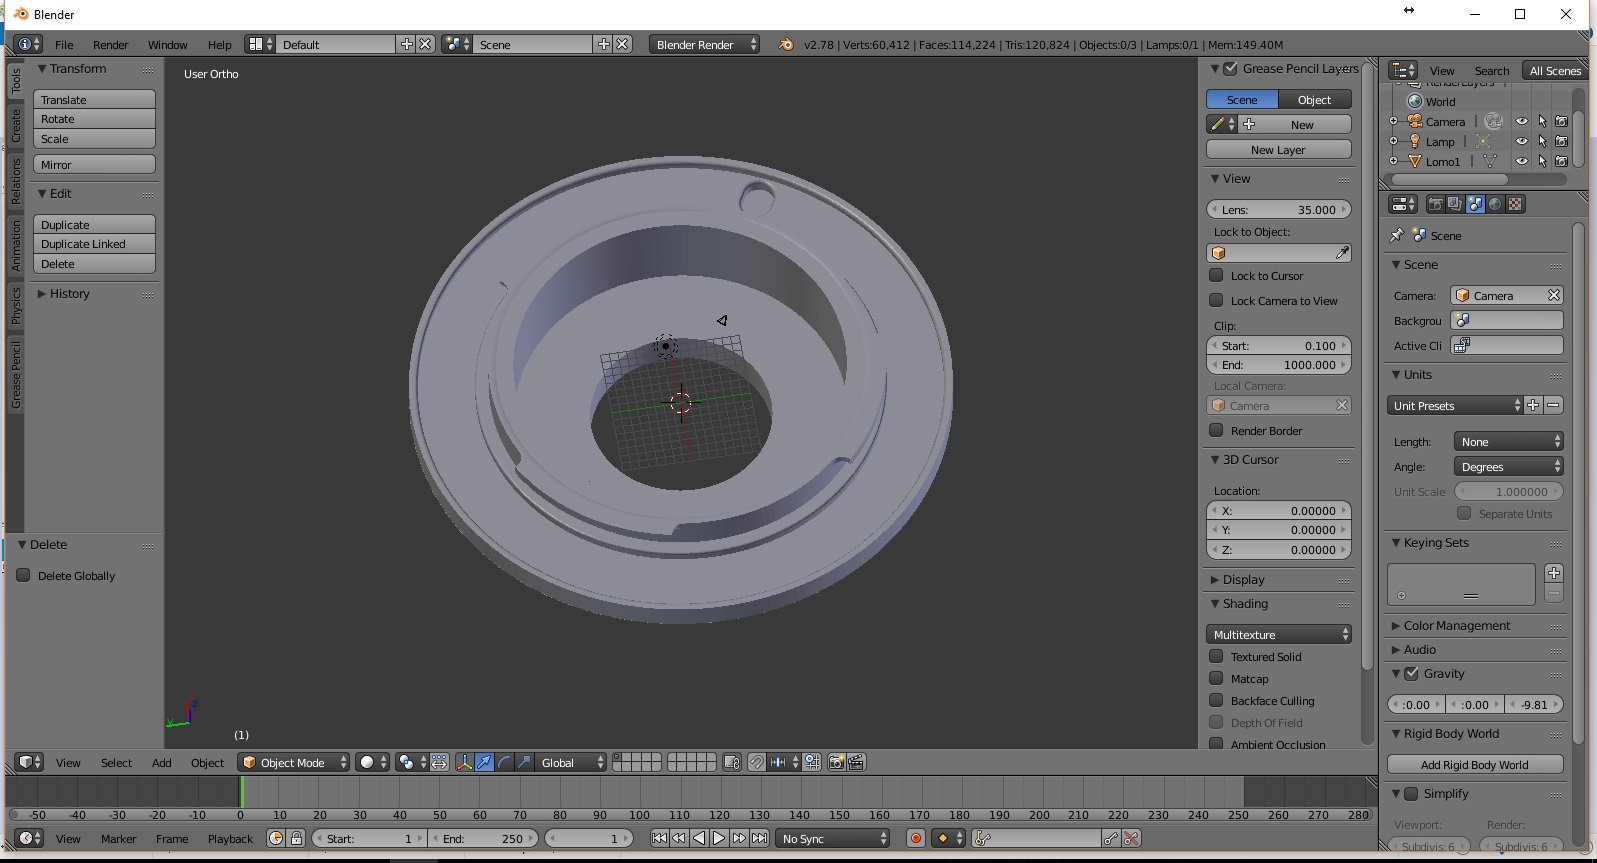Enable the Backface Culling checkbox
This screenshot has height=863, width=1597.
click(x=1216, y=701)
